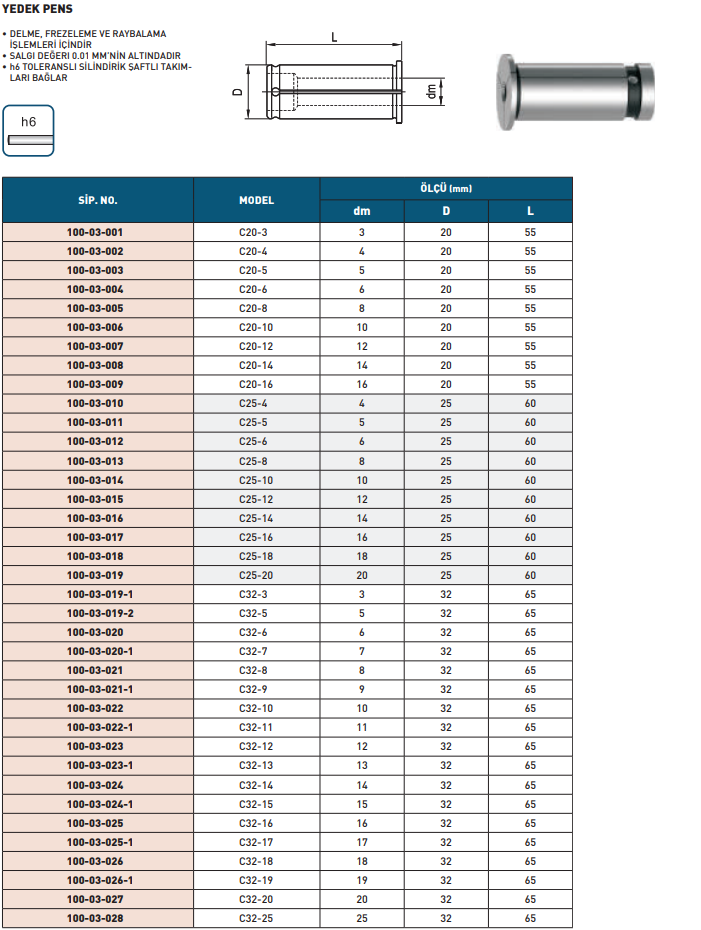Select order number 100-03-028
Image resolution: width=701 pixels, height=930 pixels.
click(97, 918)
